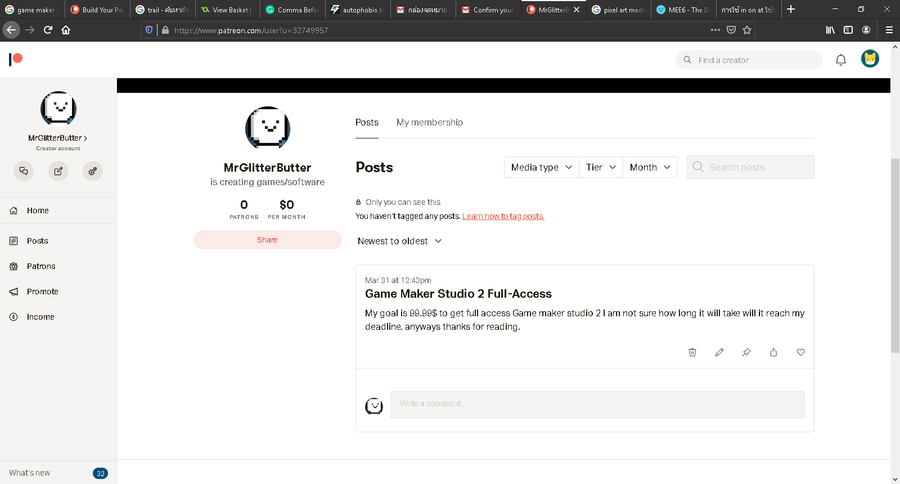
Task: Open the cat avatar account menu
Action: pyautogui.click(x=870, y=59)
